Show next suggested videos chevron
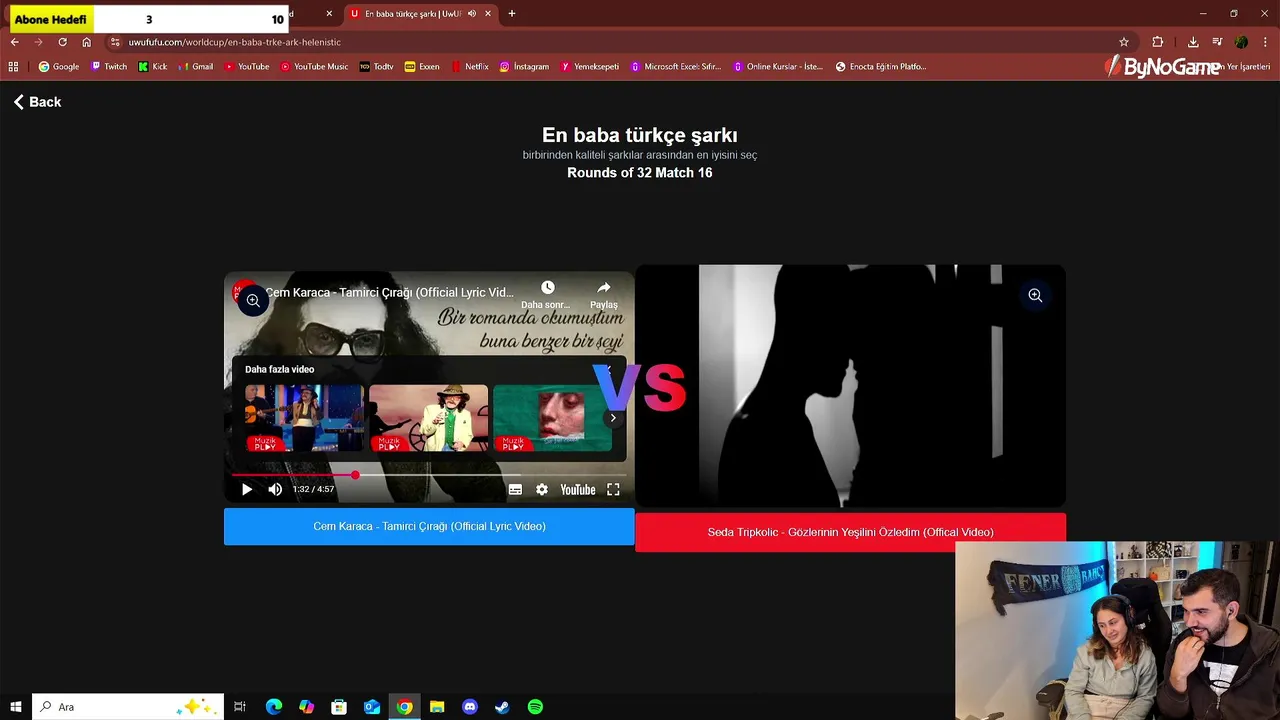The height and width of the screenshot is (720, 1280). [613, 418]
